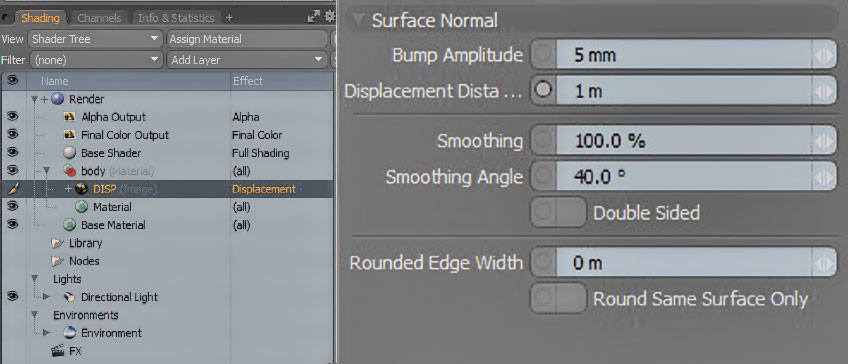Collapse the body material group

47,171
